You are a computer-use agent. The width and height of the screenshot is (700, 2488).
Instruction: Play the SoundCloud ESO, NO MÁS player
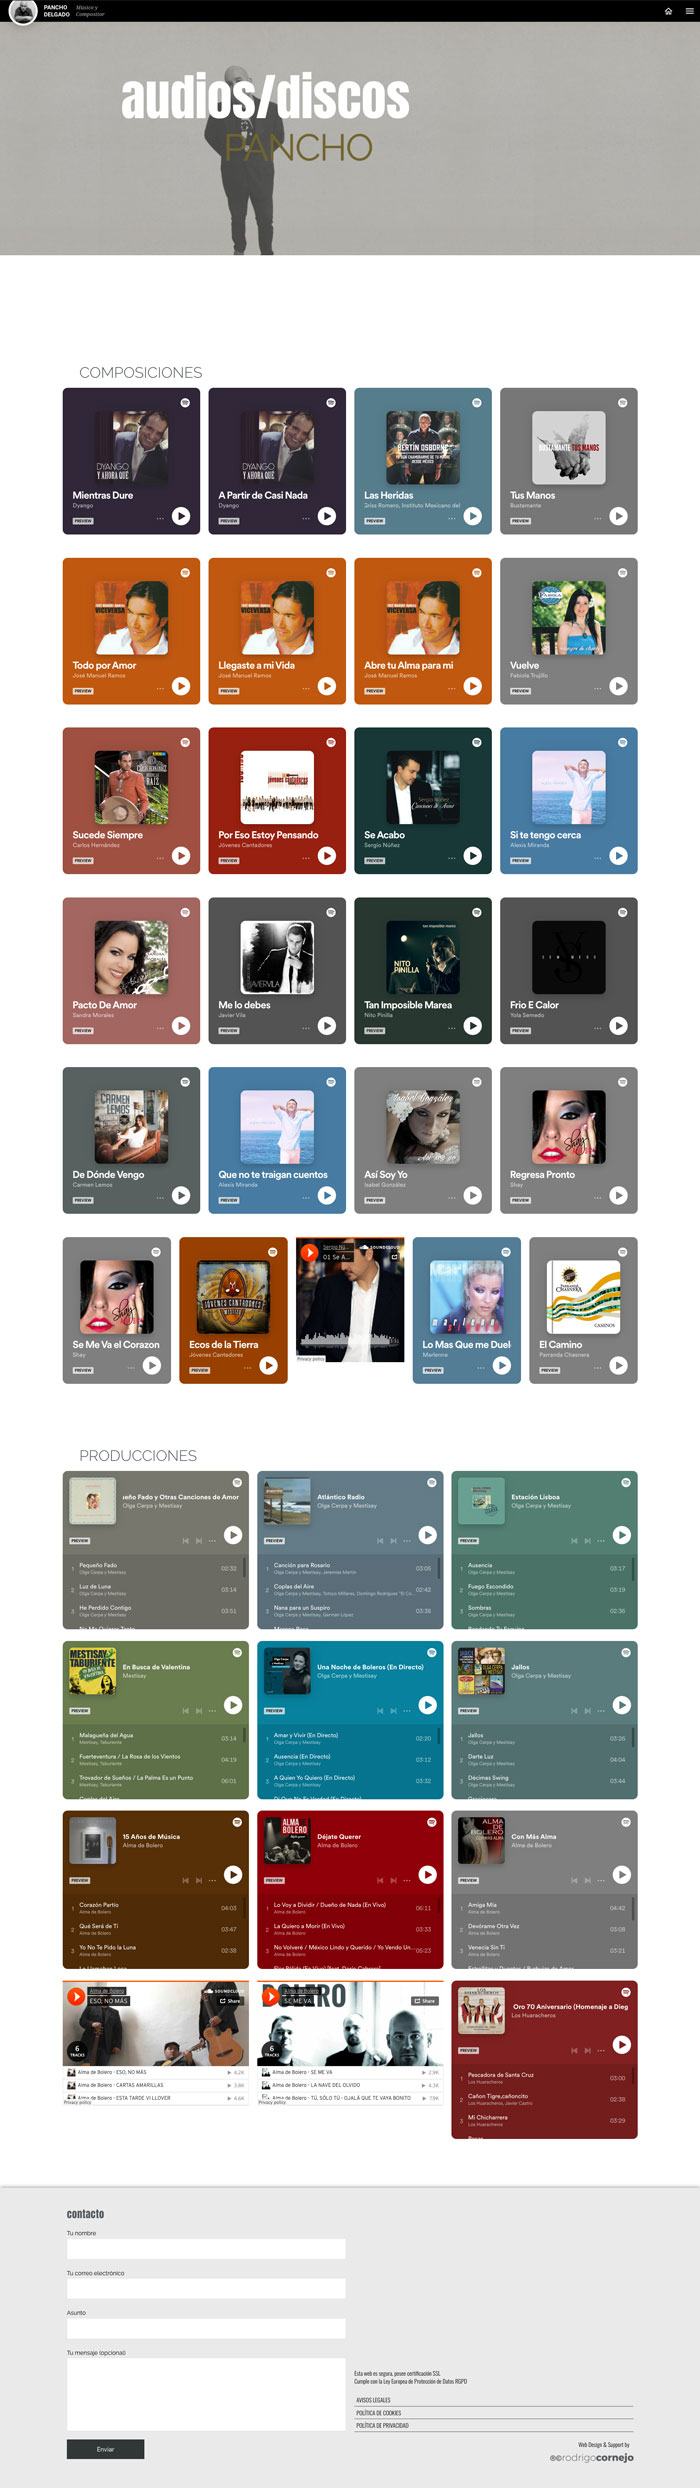click(76, 1996)
